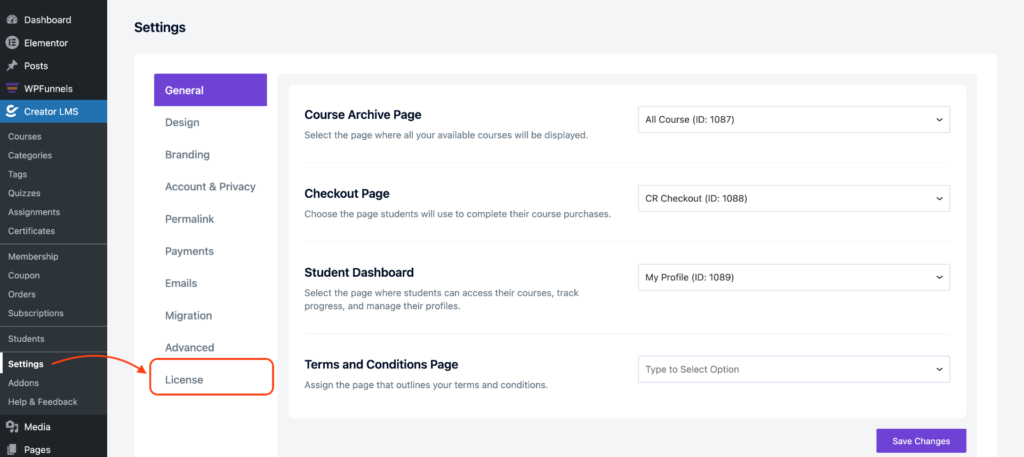Click the Terms and Conditions page selector
Screen dimensions: 1024x457
click(793, 369)
